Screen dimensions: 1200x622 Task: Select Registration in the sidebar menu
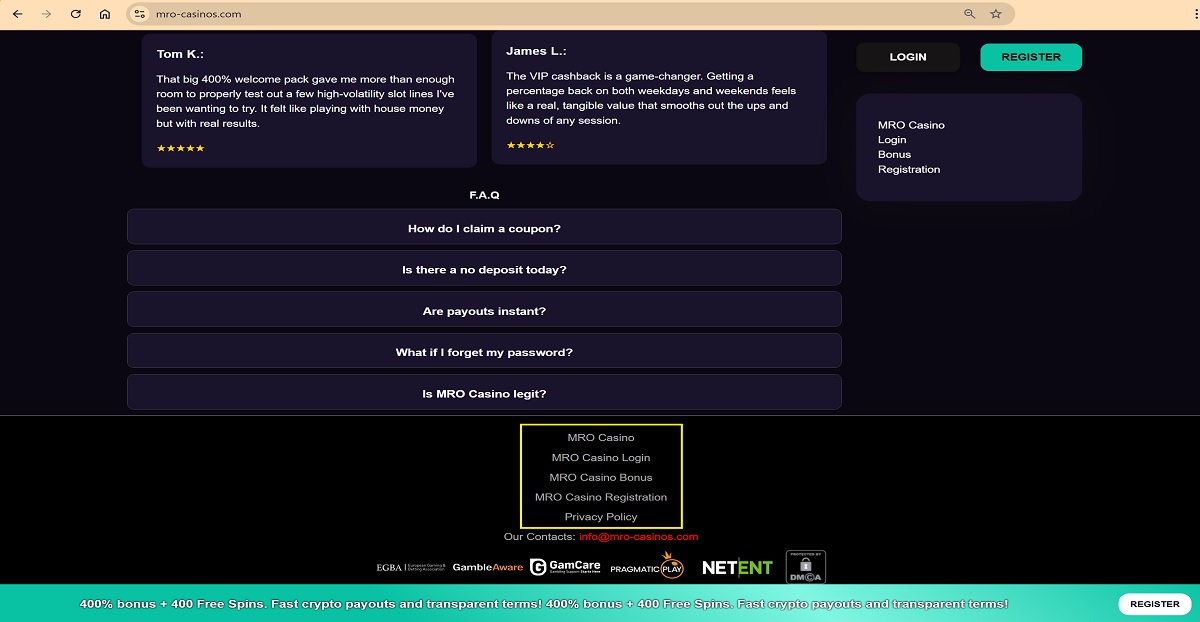pos(909,170)
